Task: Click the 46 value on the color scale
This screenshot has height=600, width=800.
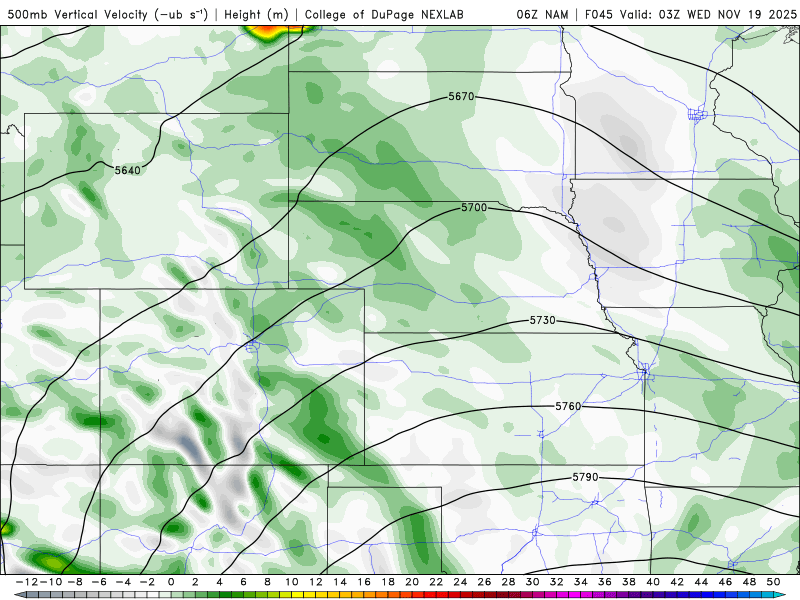Action: point(726,582)
